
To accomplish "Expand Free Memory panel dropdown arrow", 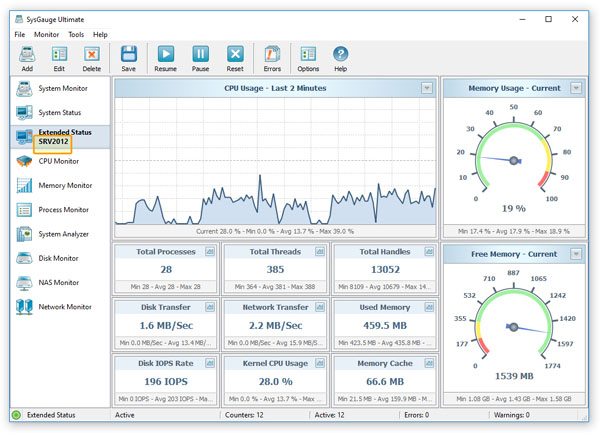I will pos(576,254).
